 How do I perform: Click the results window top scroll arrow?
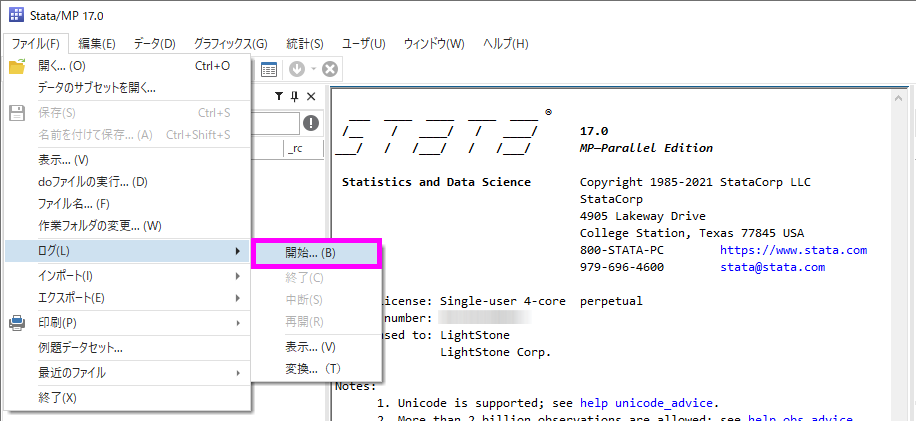(x=901, y=101)
